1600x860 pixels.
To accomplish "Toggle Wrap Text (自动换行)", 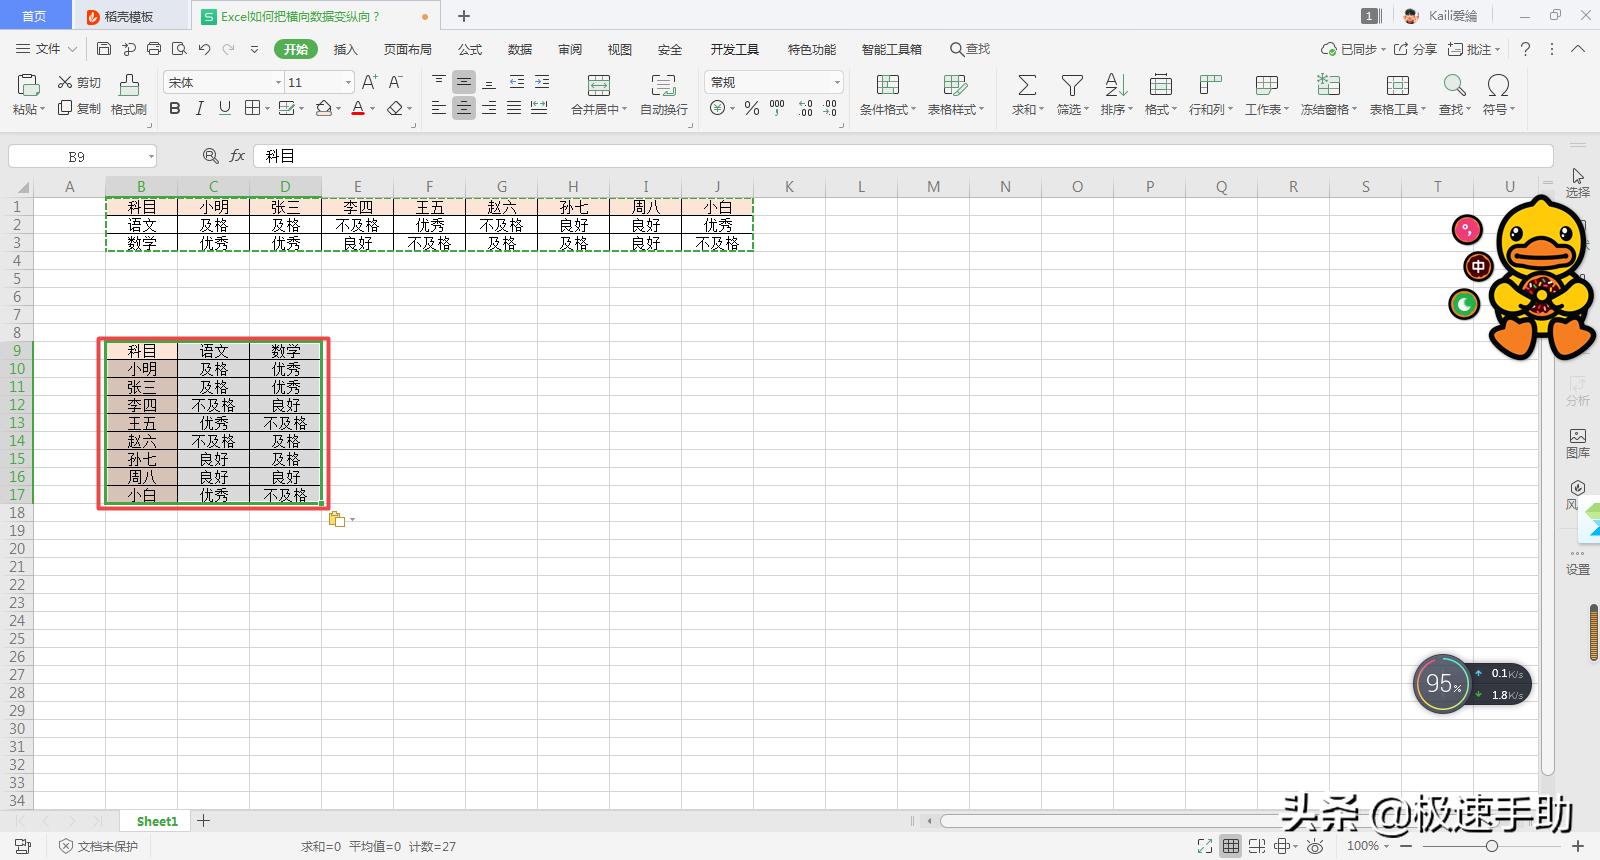I will [x=663, y=86].
